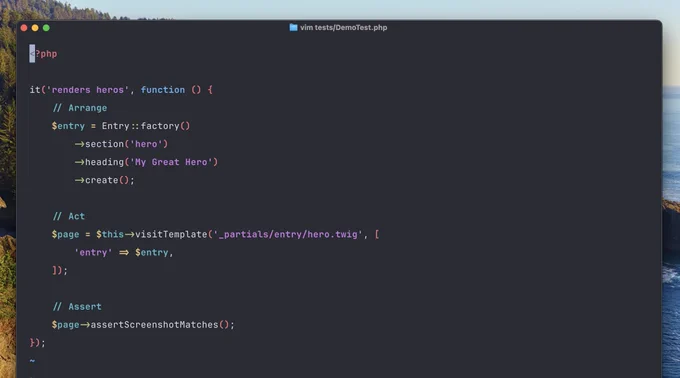Click the first '$entry' variable assignment
This screenshot has width=680, height=378.
[x=68, y=126]
